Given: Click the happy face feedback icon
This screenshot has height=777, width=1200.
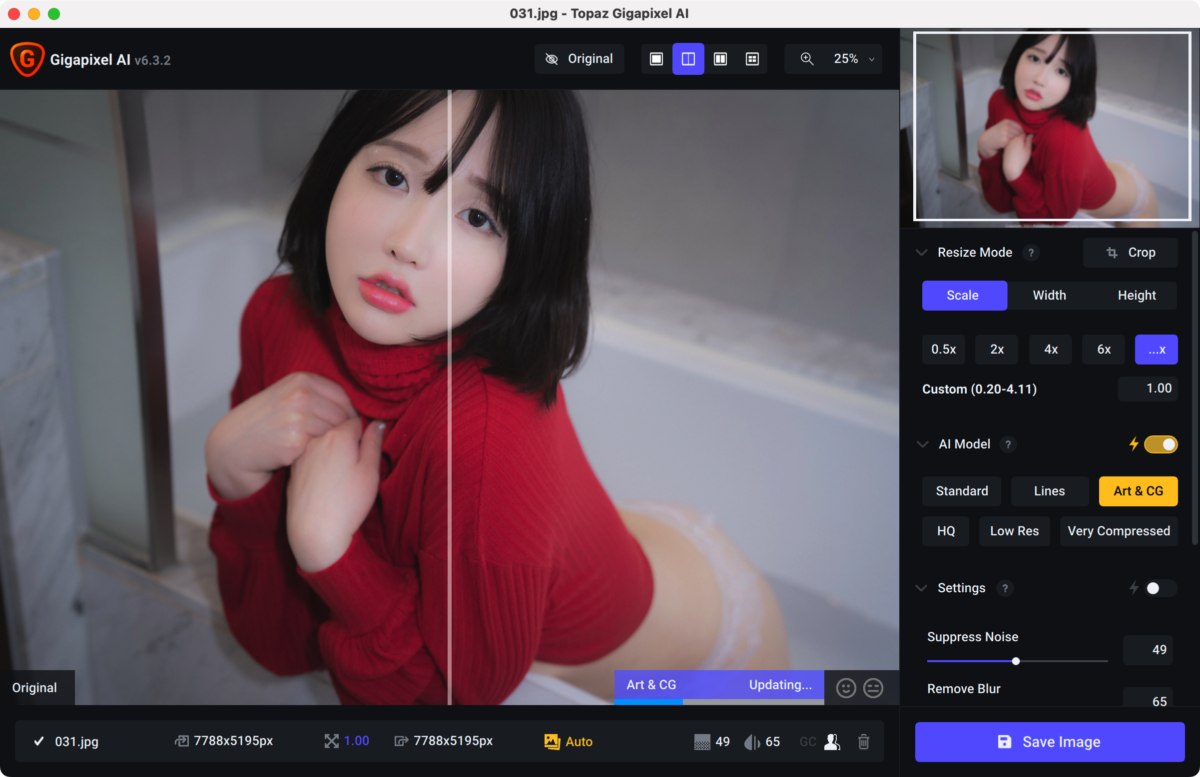Looking at the screenshot, I should coord(846,688).
